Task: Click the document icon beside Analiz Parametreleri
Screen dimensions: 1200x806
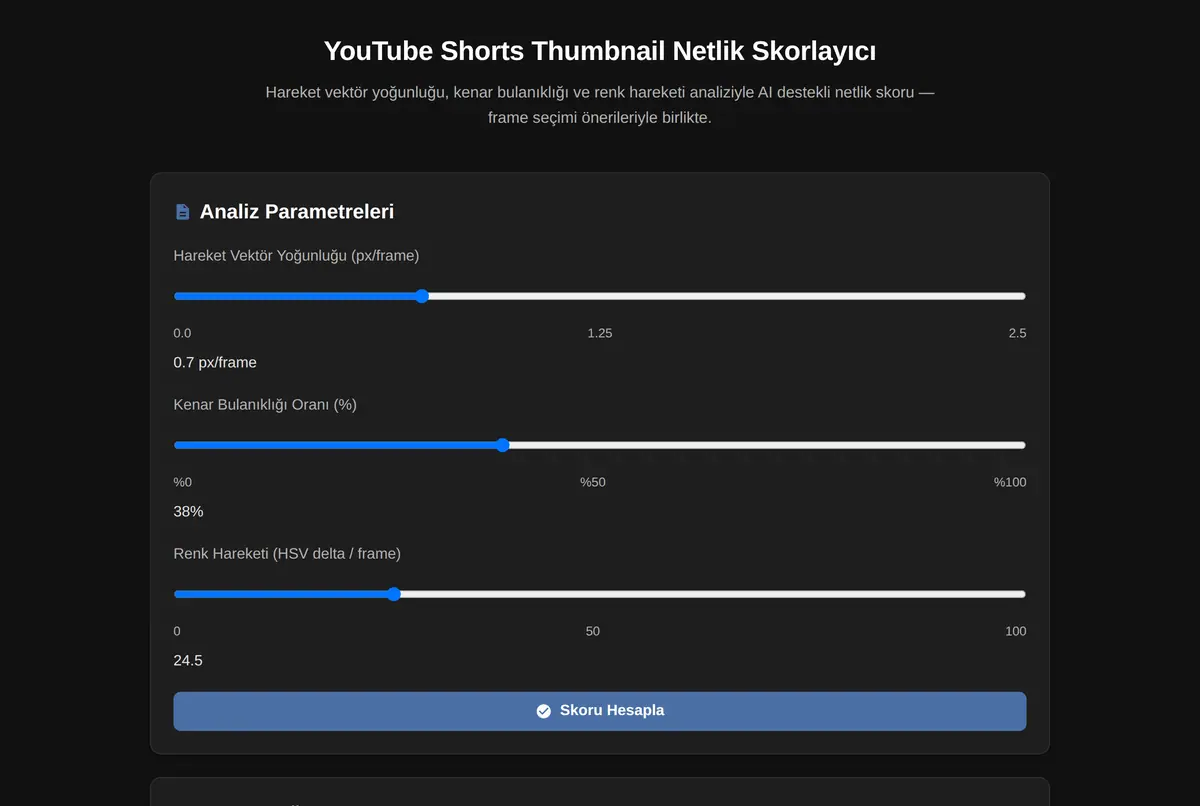Action: 182,212
